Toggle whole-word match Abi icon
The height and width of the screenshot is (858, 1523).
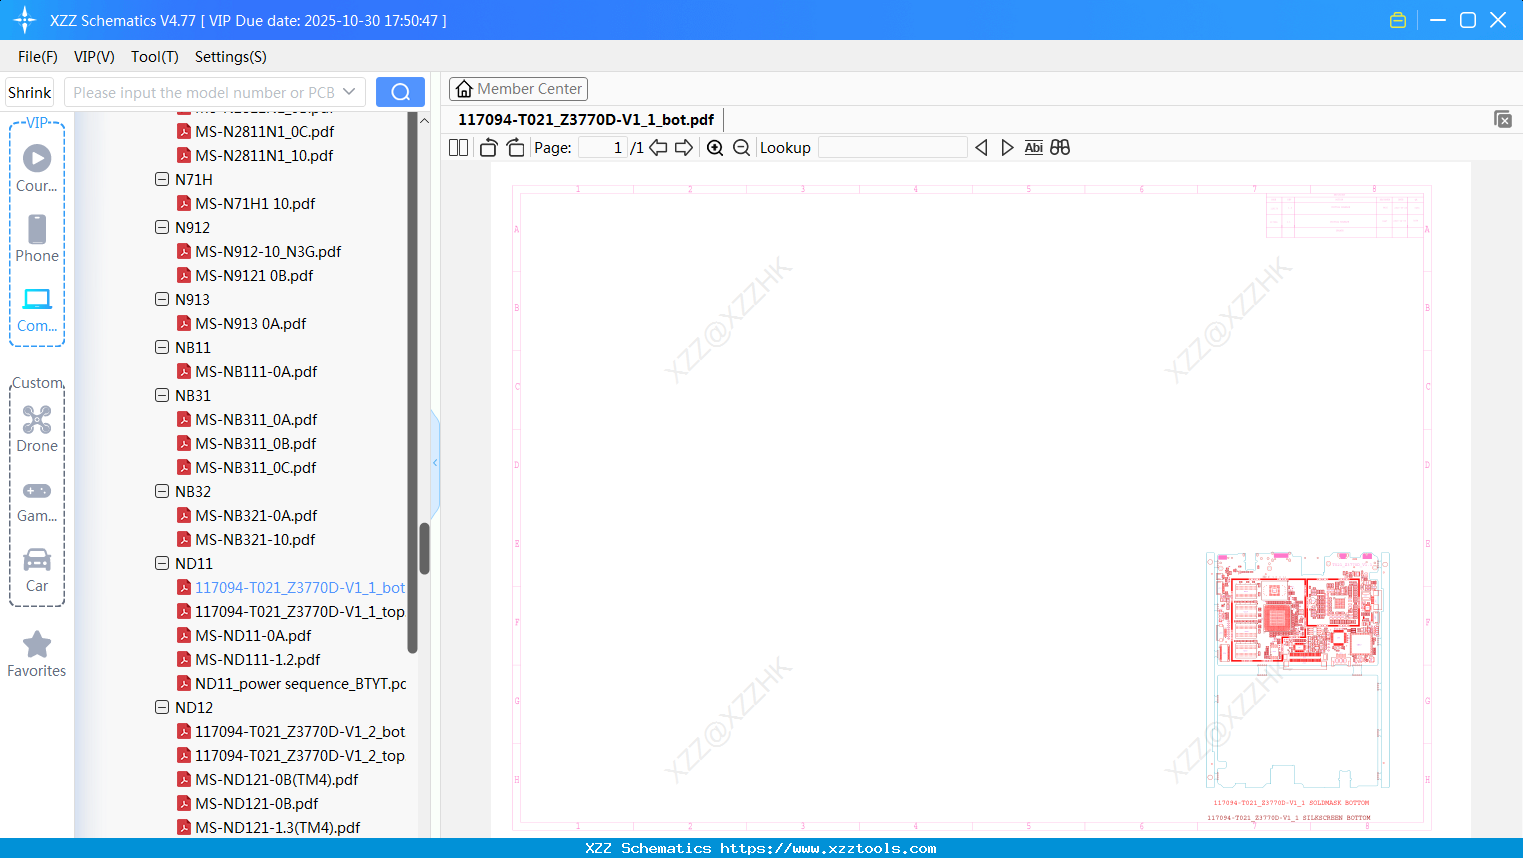click(x=1034, y=148)
